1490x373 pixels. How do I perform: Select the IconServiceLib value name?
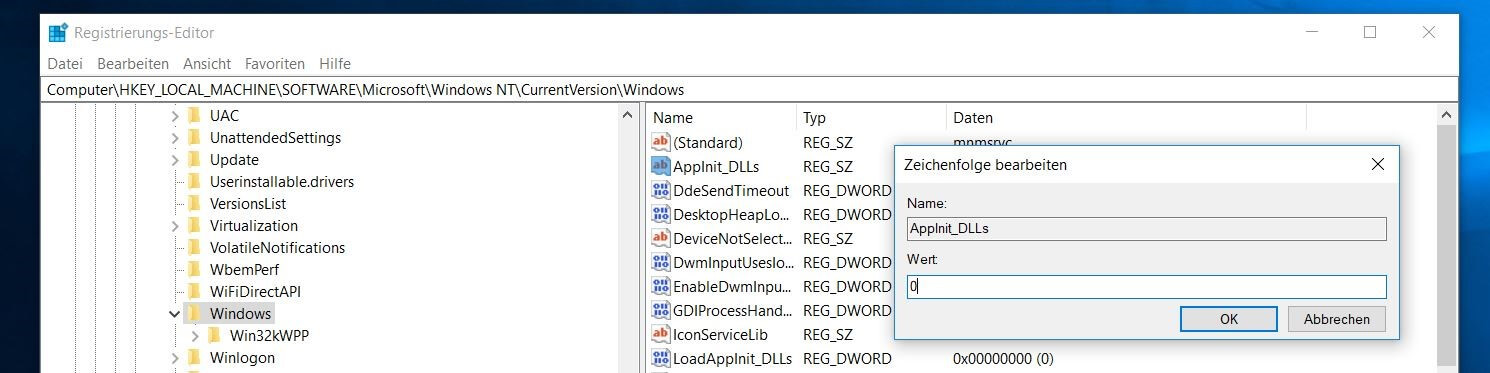720,335
